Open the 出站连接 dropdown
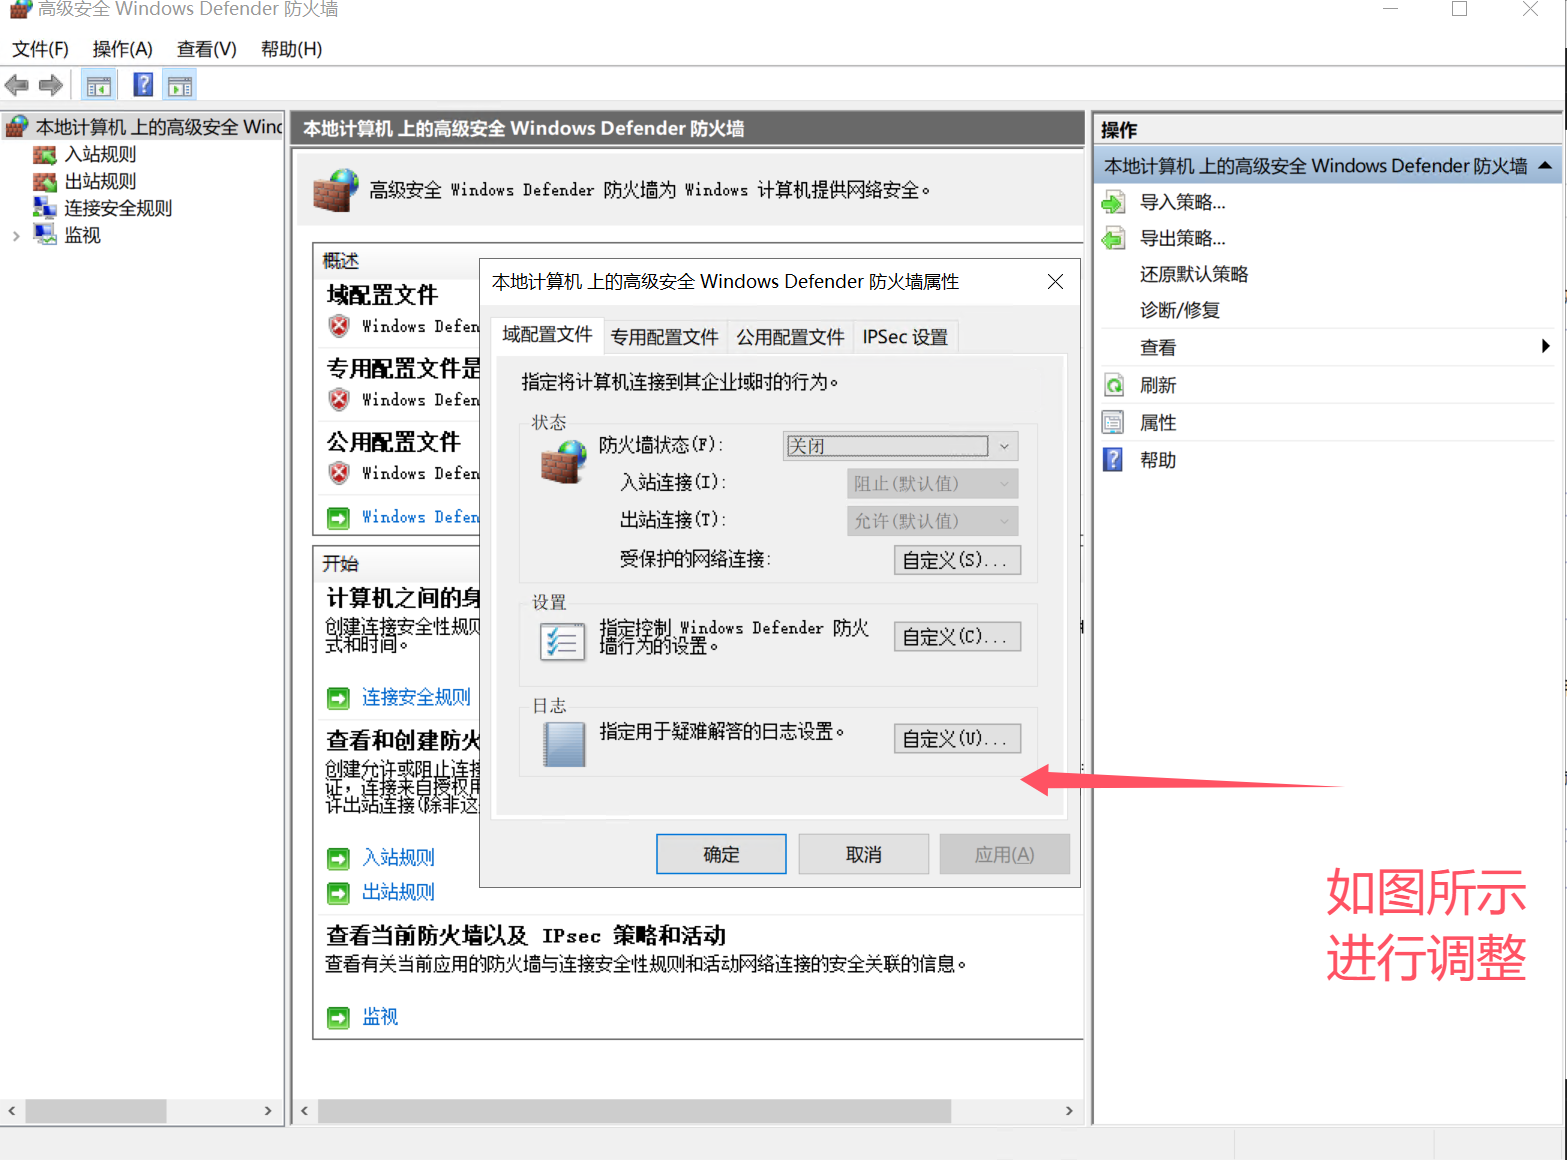The width and height of the screenshot is (1567, 1160). point(932,521)
